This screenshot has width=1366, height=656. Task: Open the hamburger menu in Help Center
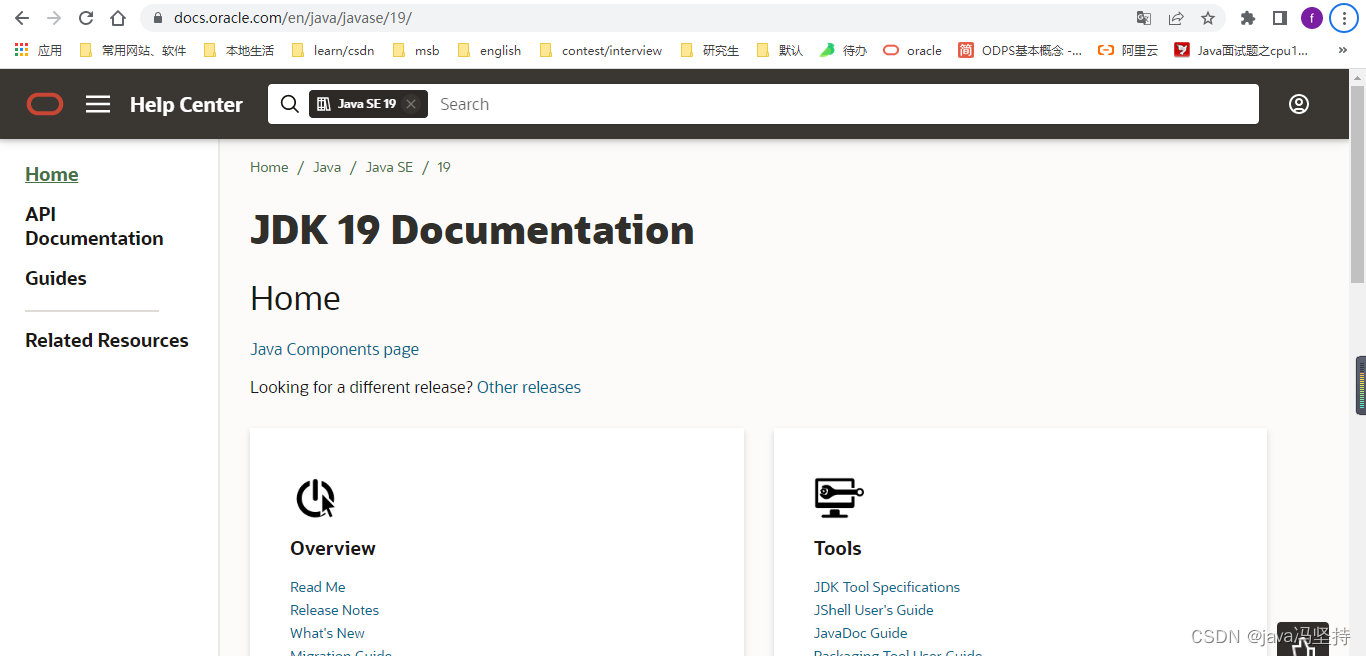98,104
